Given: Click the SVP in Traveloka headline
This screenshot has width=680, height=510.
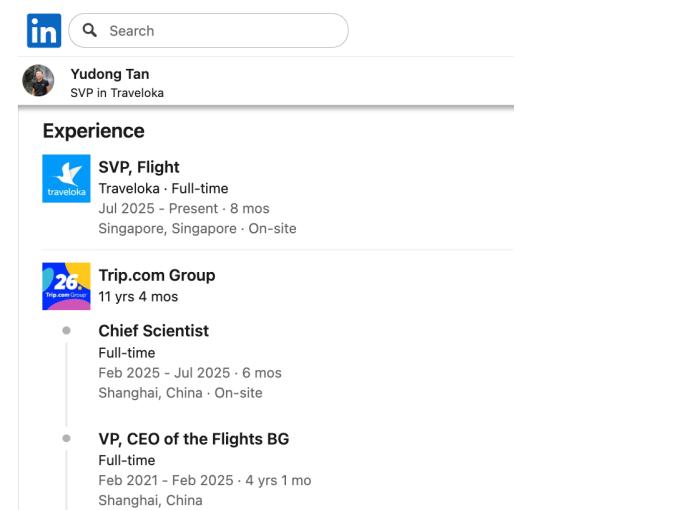Looking at the screenshot, I should pyautogui.click(x=117, y=93).
